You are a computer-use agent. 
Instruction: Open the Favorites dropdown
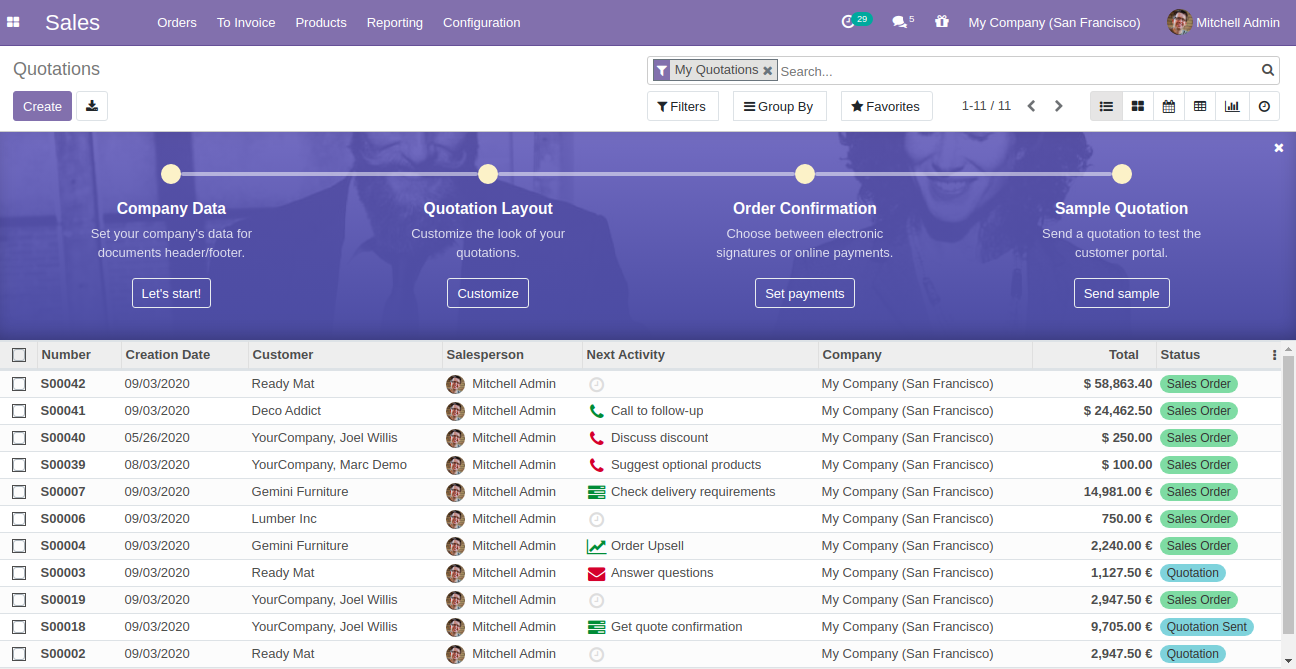pyautogui.click(x=886, y=105)
